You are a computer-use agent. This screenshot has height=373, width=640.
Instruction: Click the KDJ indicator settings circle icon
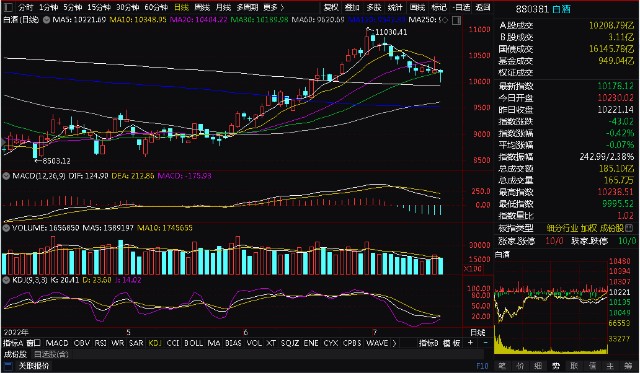tap(6, 280)
